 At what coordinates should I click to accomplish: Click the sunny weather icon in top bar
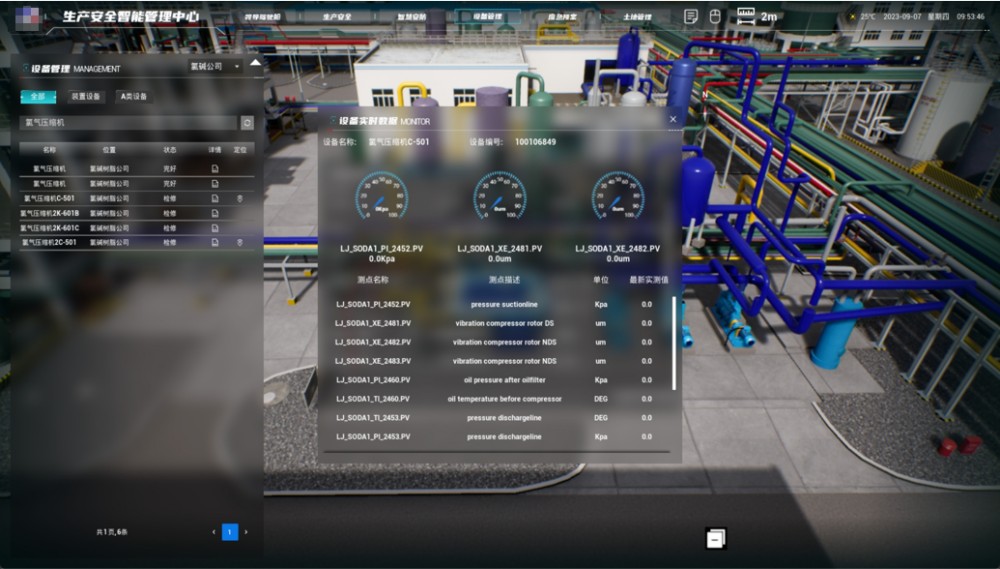pos(852,17)
